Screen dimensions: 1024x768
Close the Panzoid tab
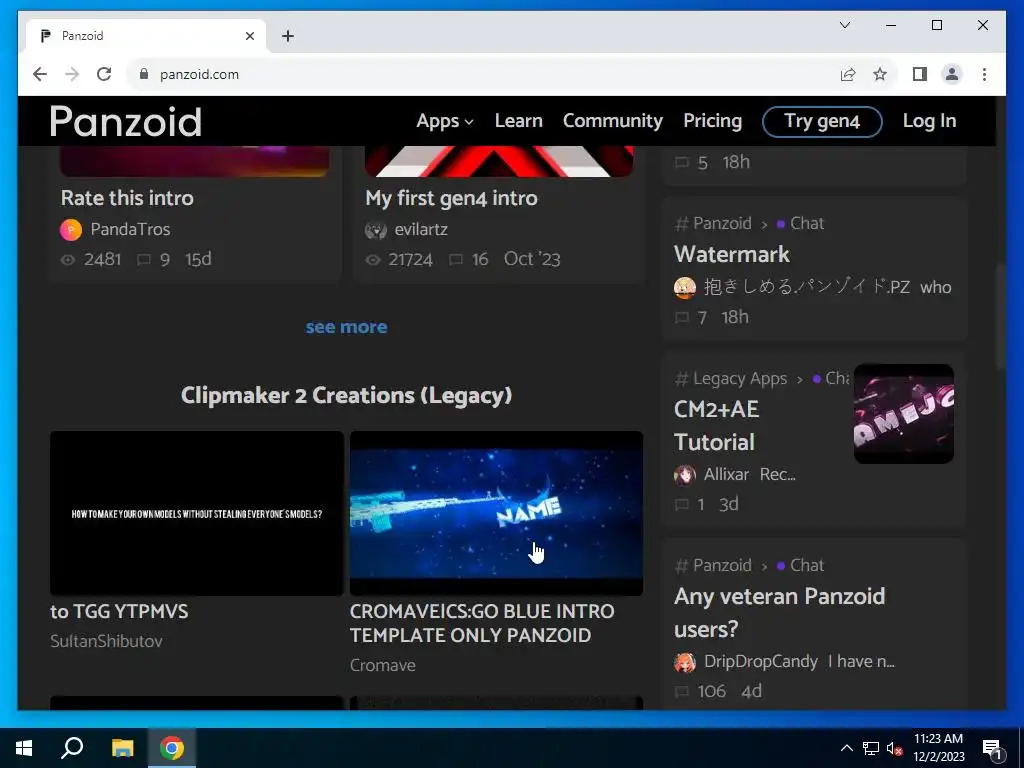point(249,36)
